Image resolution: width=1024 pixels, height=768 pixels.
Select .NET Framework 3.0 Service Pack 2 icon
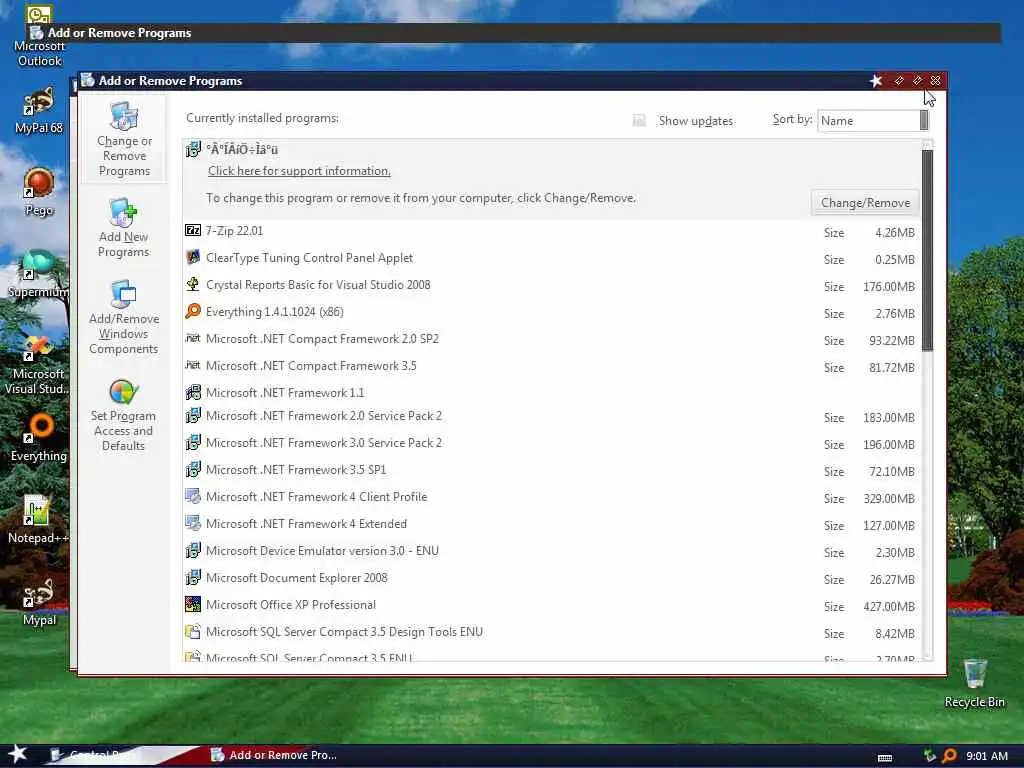[x=193, y=442]
